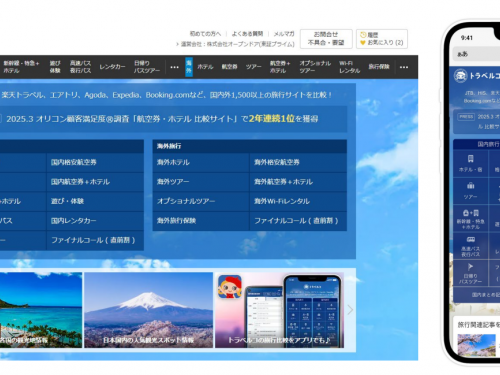Click the お問合せ 不具合・要望 button
Image resolution: width=500 pixels, height=375 pixels.
[x=326, y=39]
